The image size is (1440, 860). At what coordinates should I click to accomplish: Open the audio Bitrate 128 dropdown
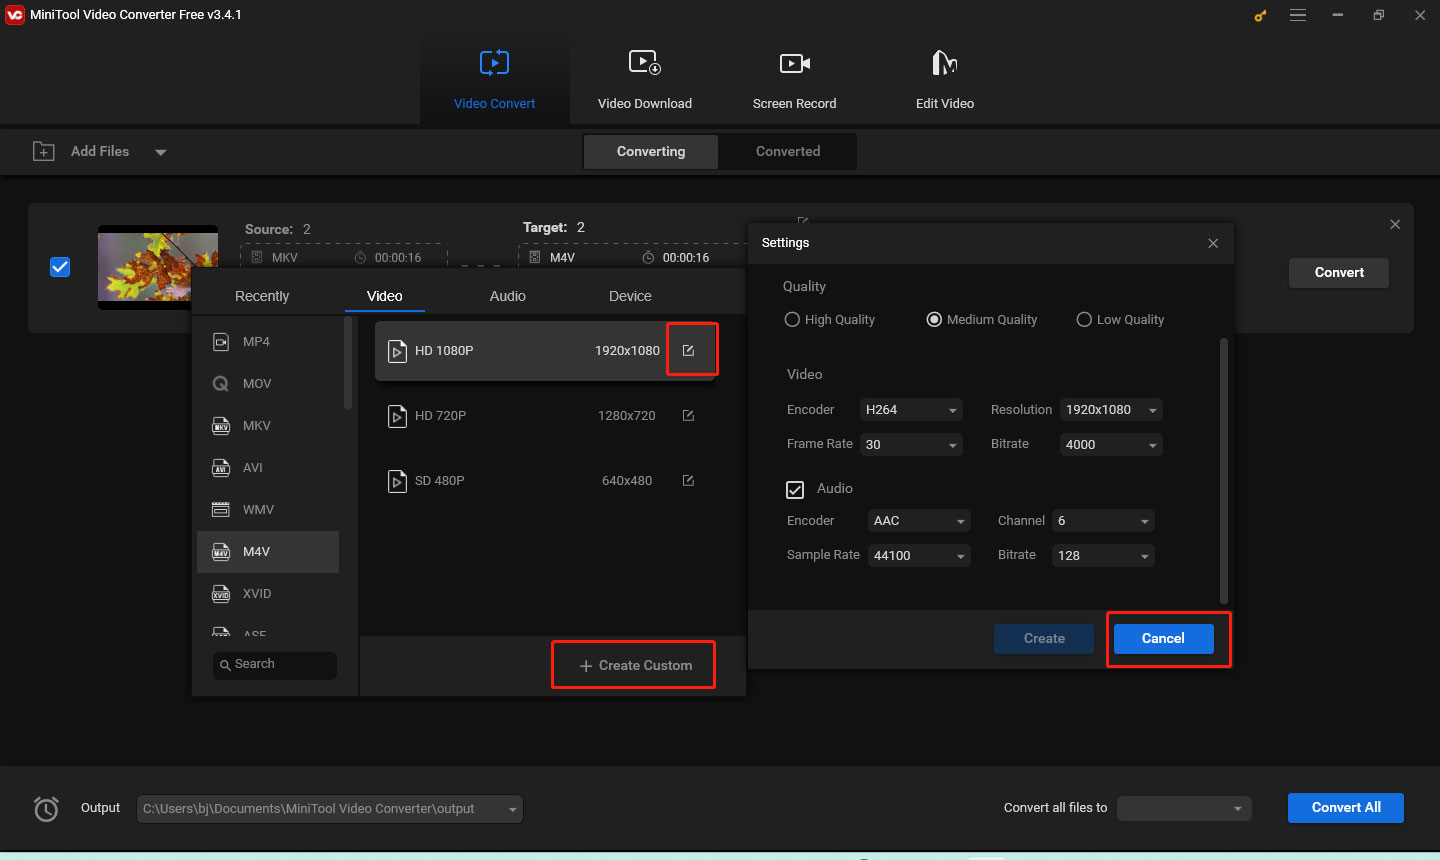pos(1103,556)
